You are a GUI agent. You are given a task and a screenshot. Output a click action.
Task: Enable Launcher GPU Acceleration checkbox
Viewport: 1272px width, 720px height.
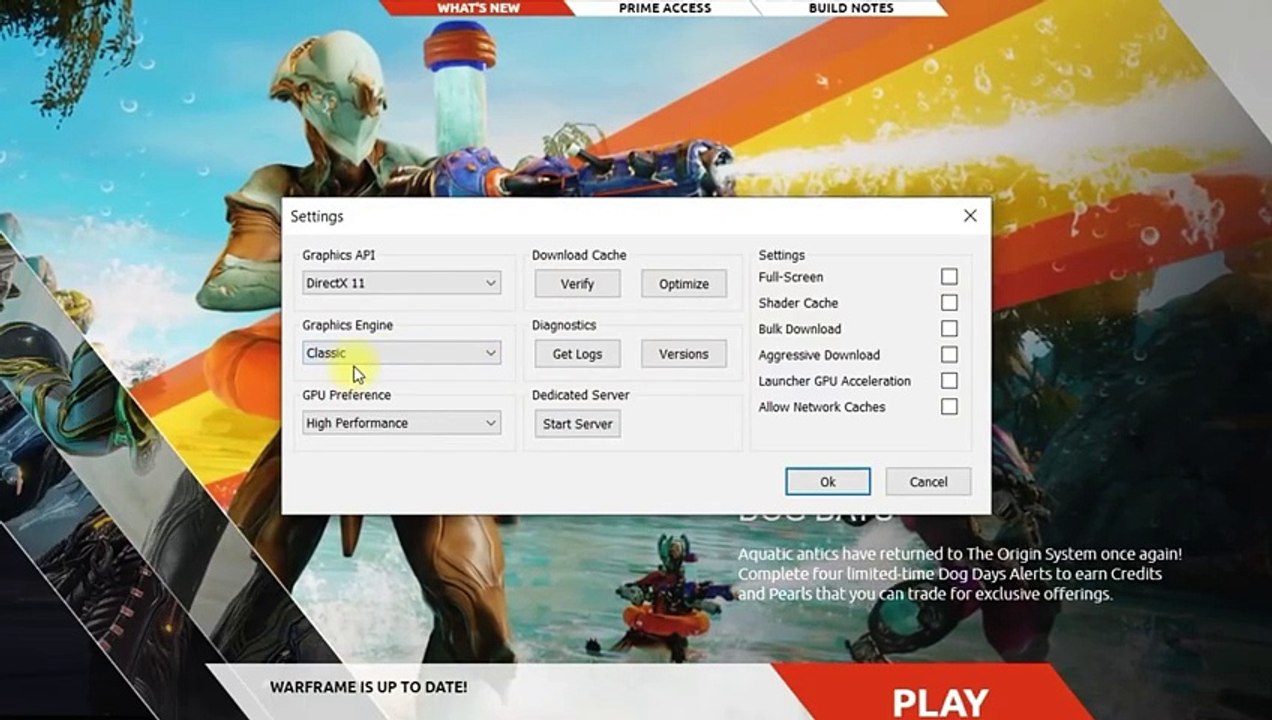[949, 381]
